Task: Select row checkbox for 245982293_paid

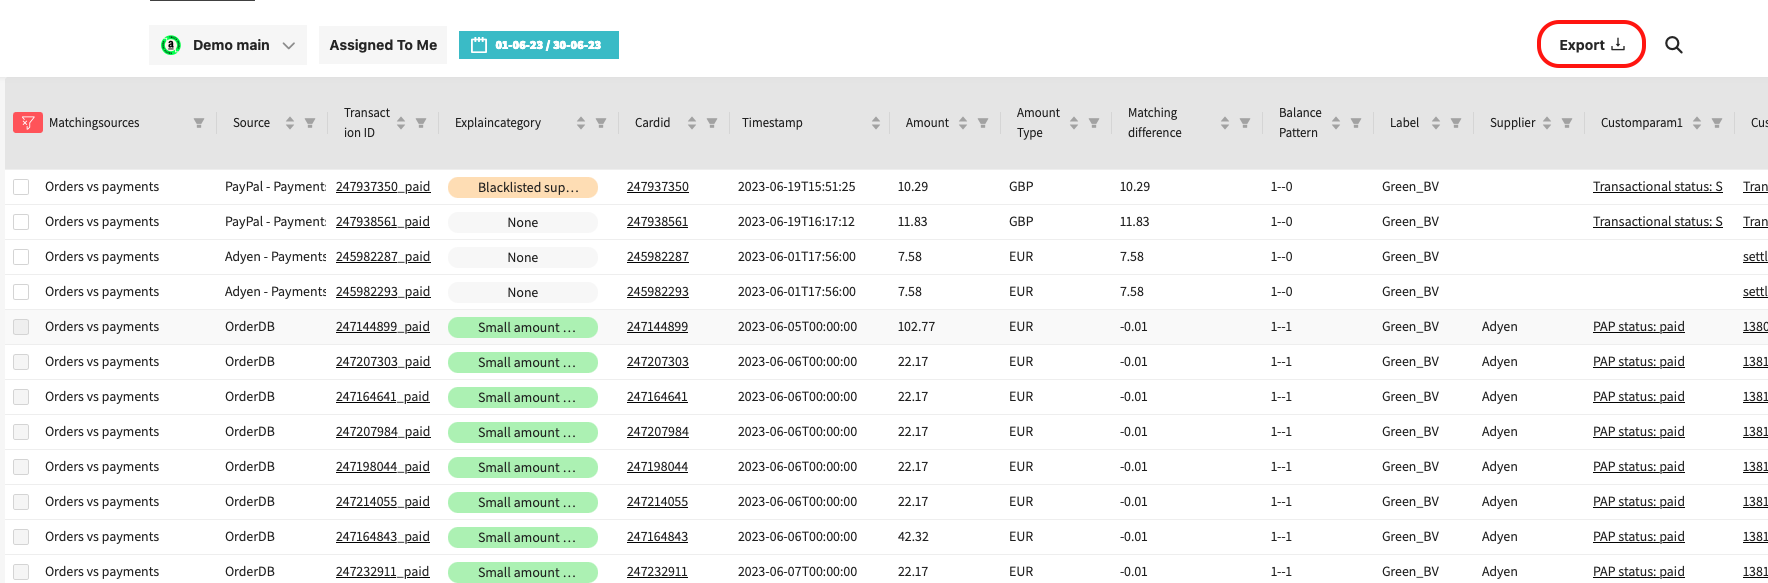Action: tap(21, 292)
